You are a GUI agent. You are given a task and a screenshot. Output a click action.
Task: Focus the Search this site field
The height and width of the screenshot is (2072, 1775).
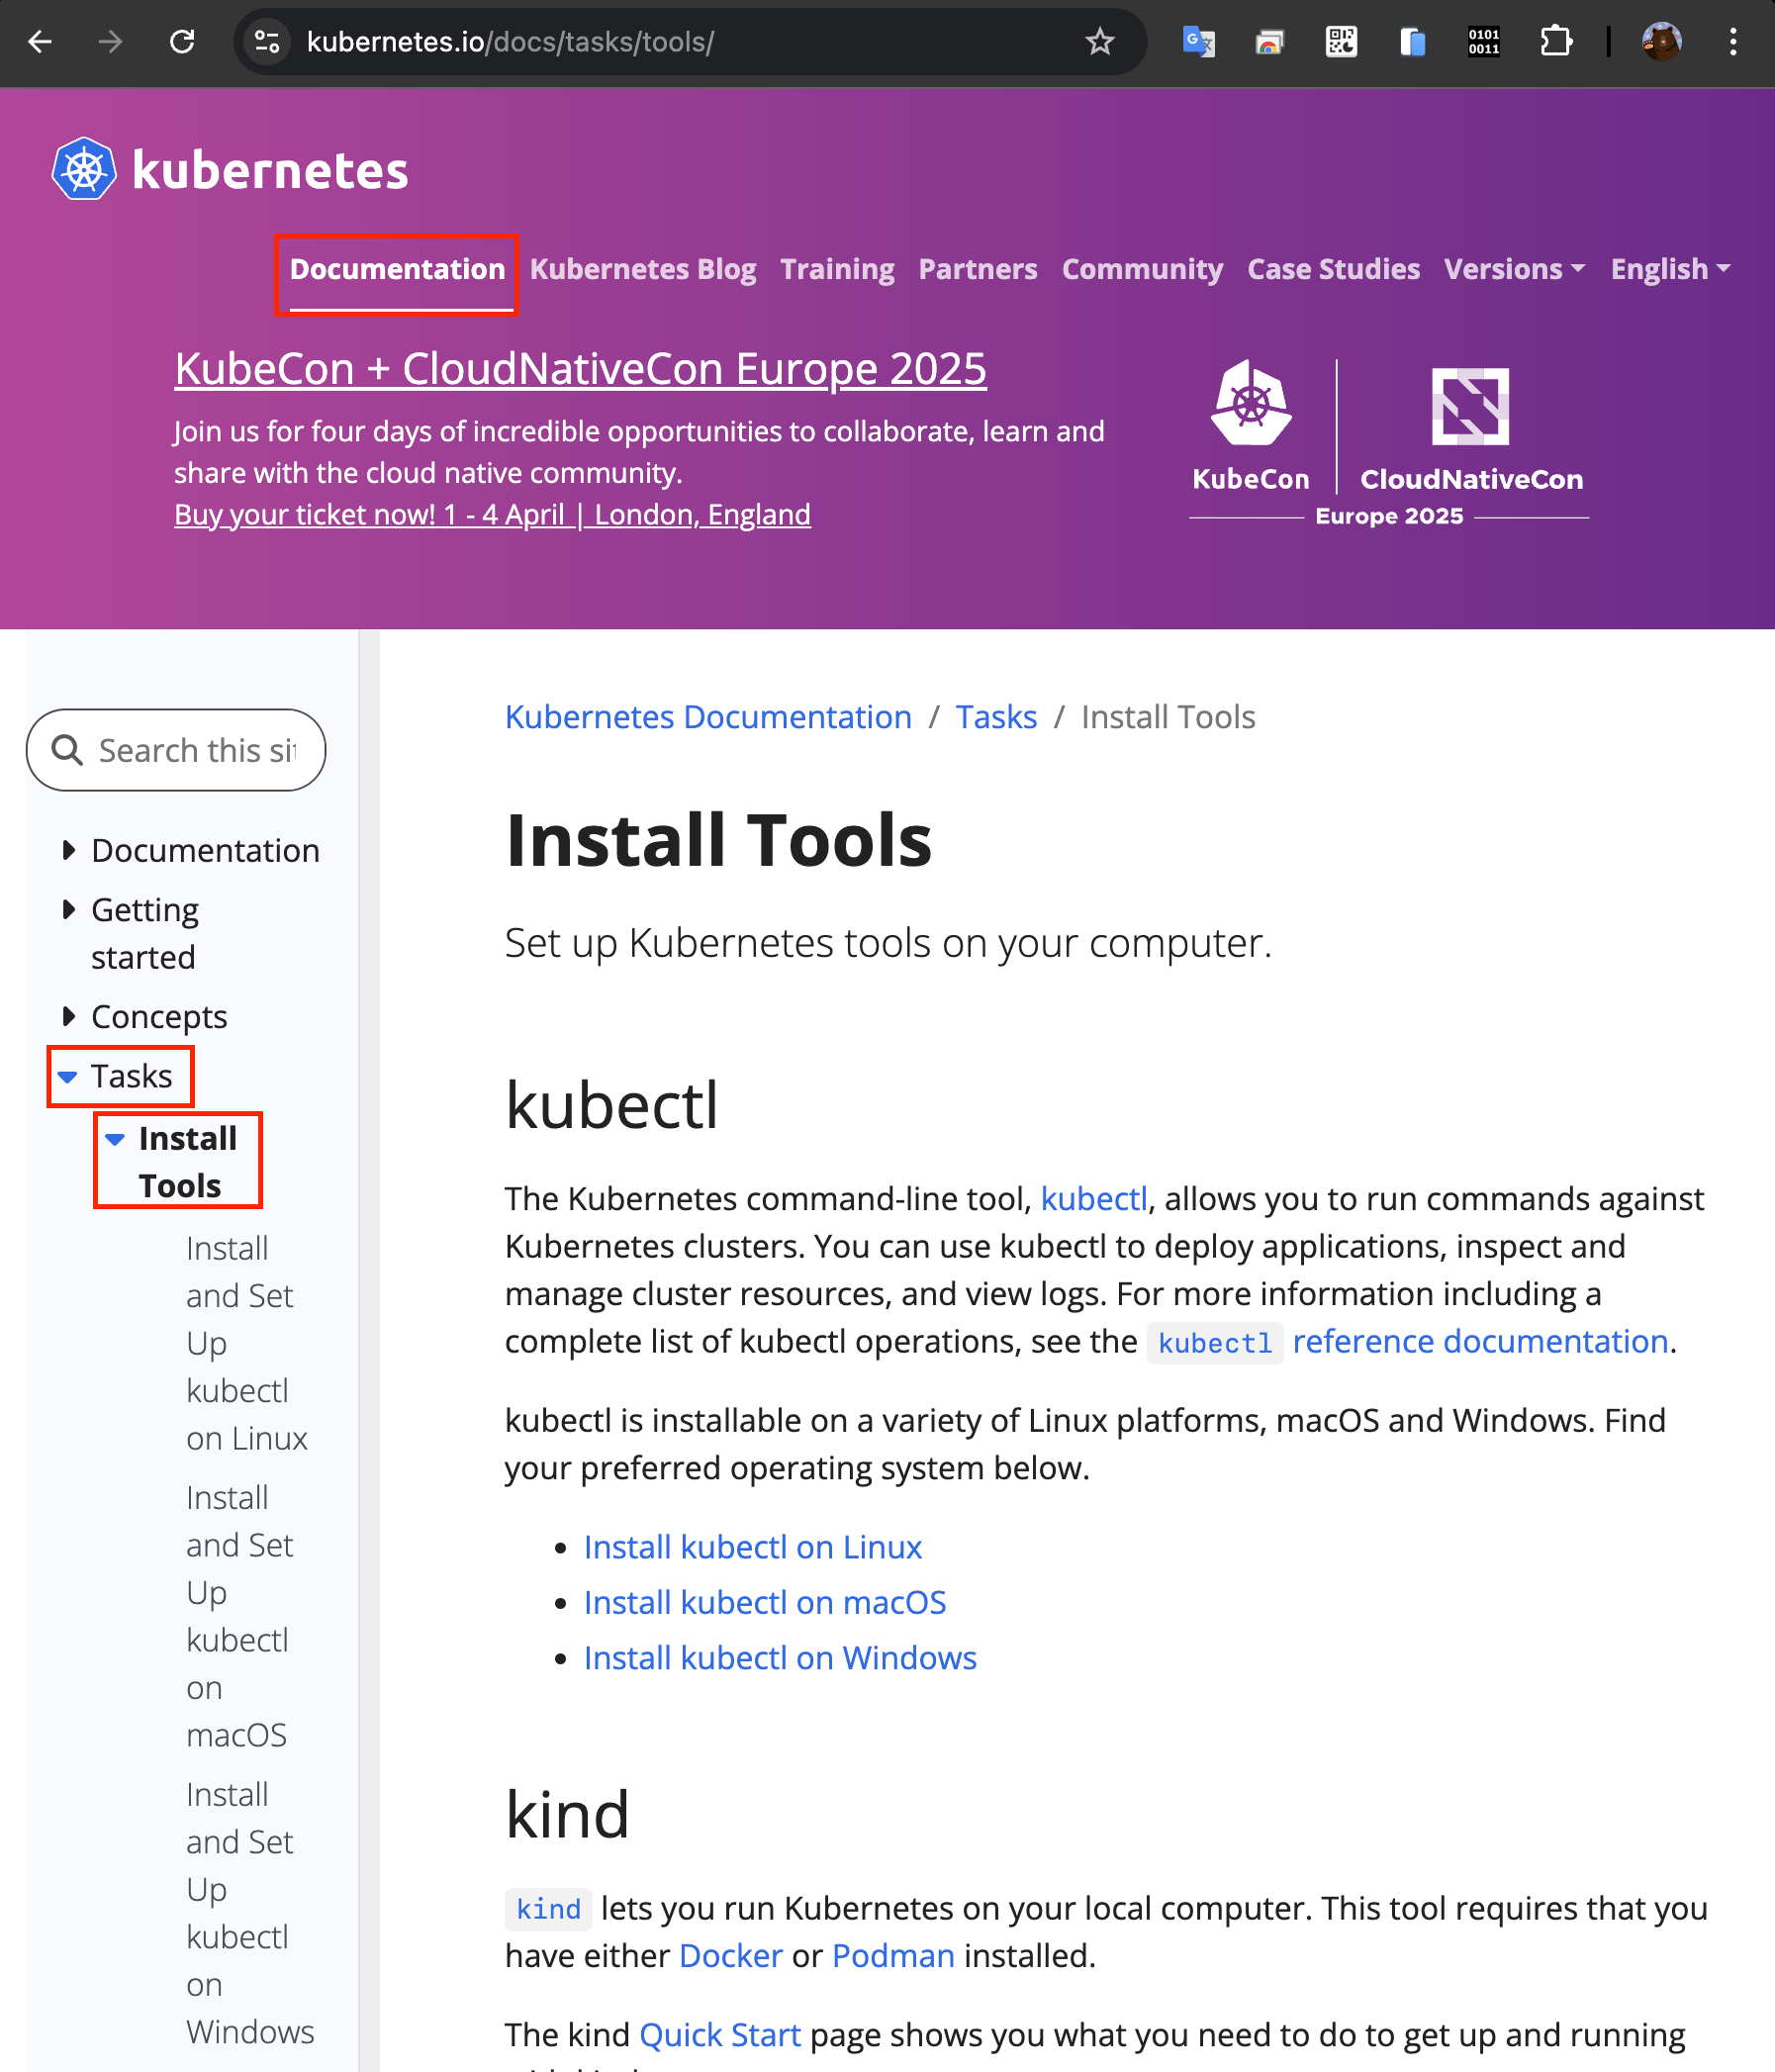tap(176, 750)
